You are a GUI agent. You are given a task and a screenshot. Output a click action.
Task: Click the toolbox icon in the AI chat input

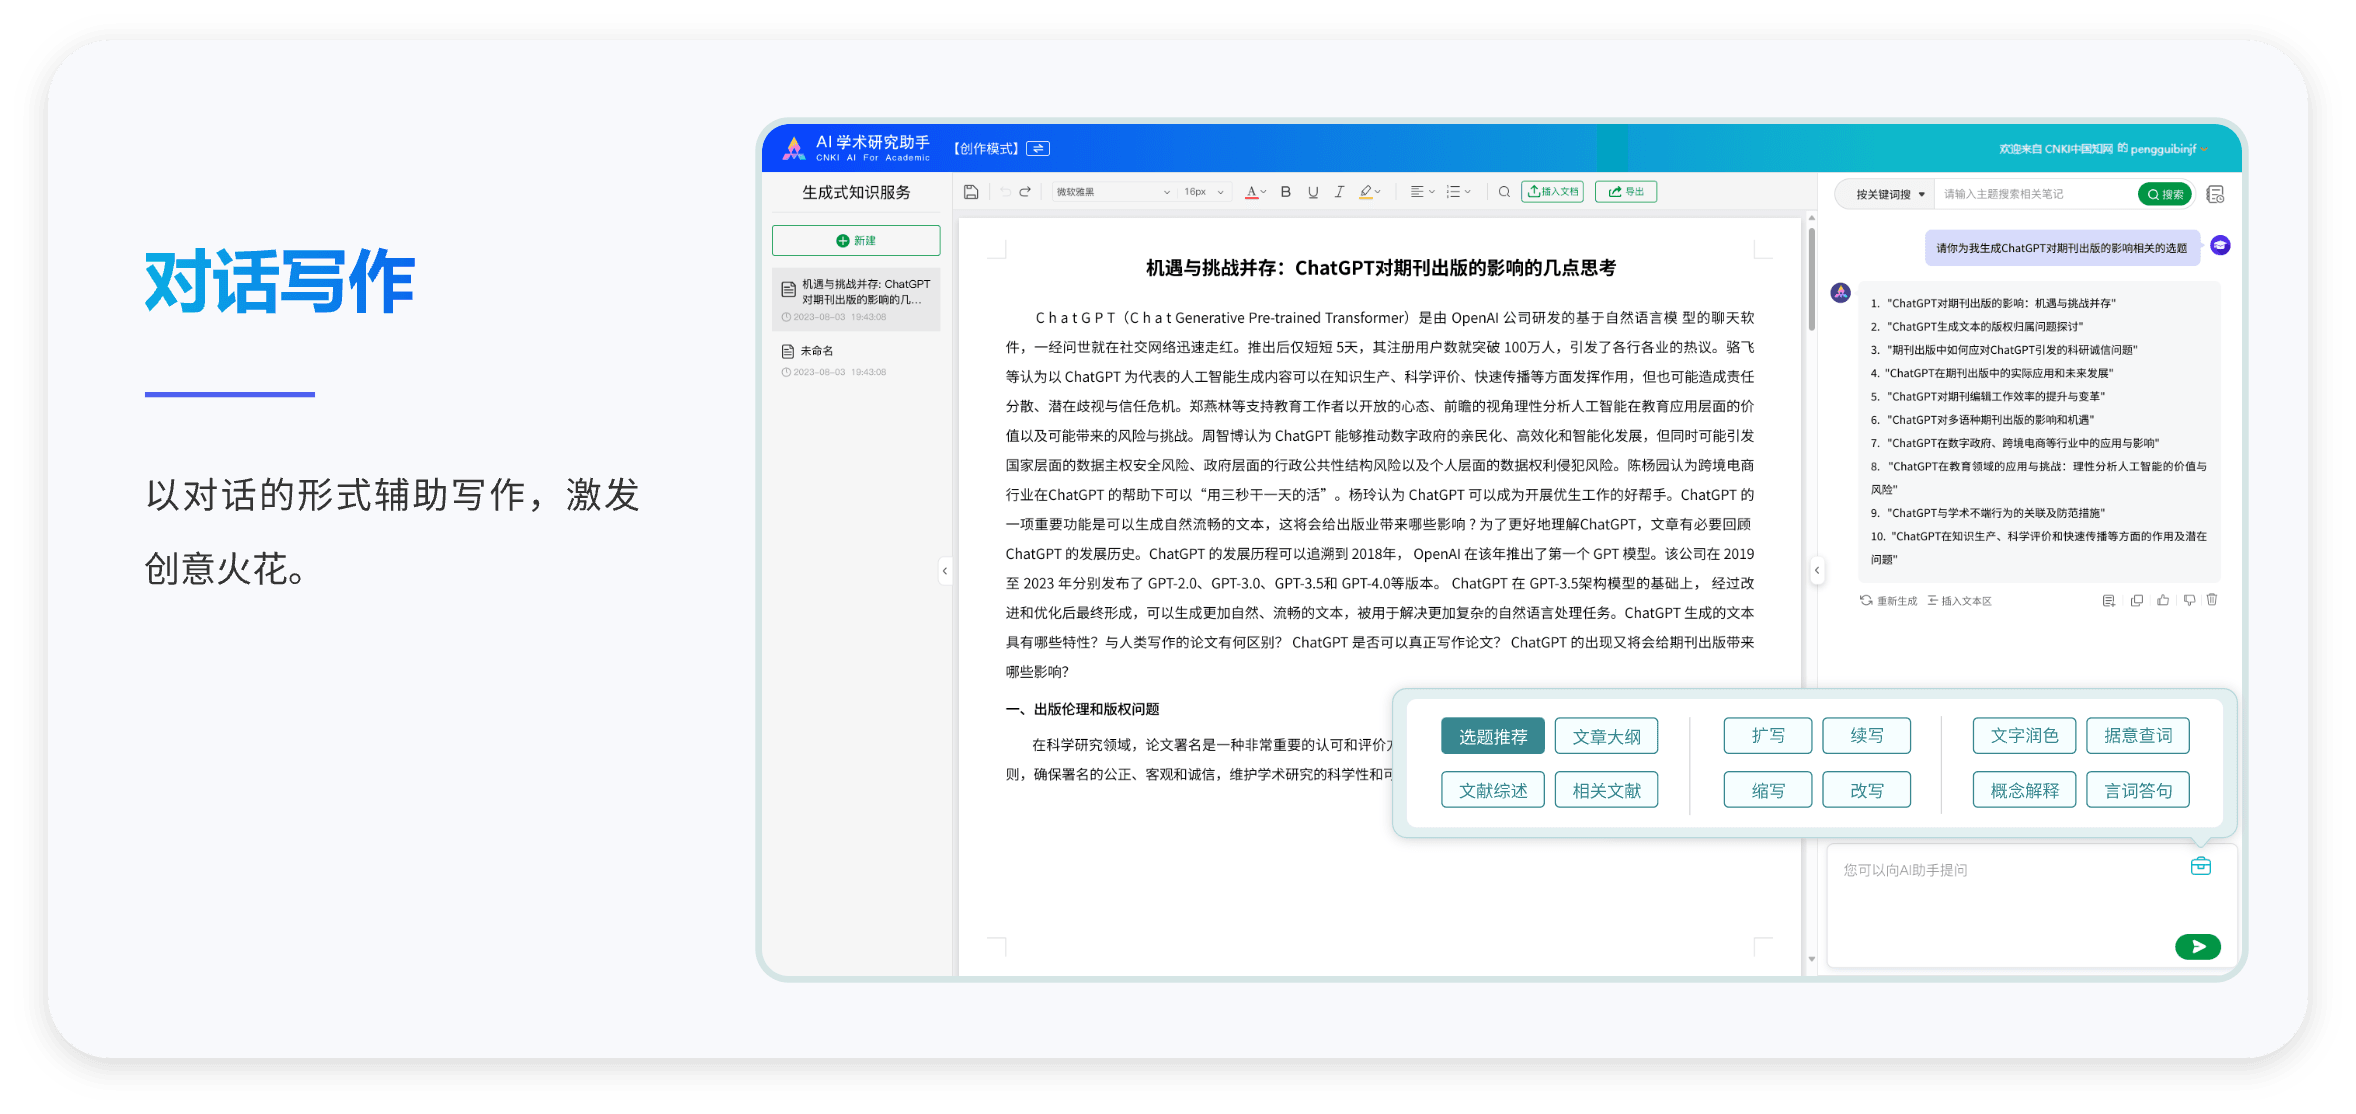coord(2201,866)
